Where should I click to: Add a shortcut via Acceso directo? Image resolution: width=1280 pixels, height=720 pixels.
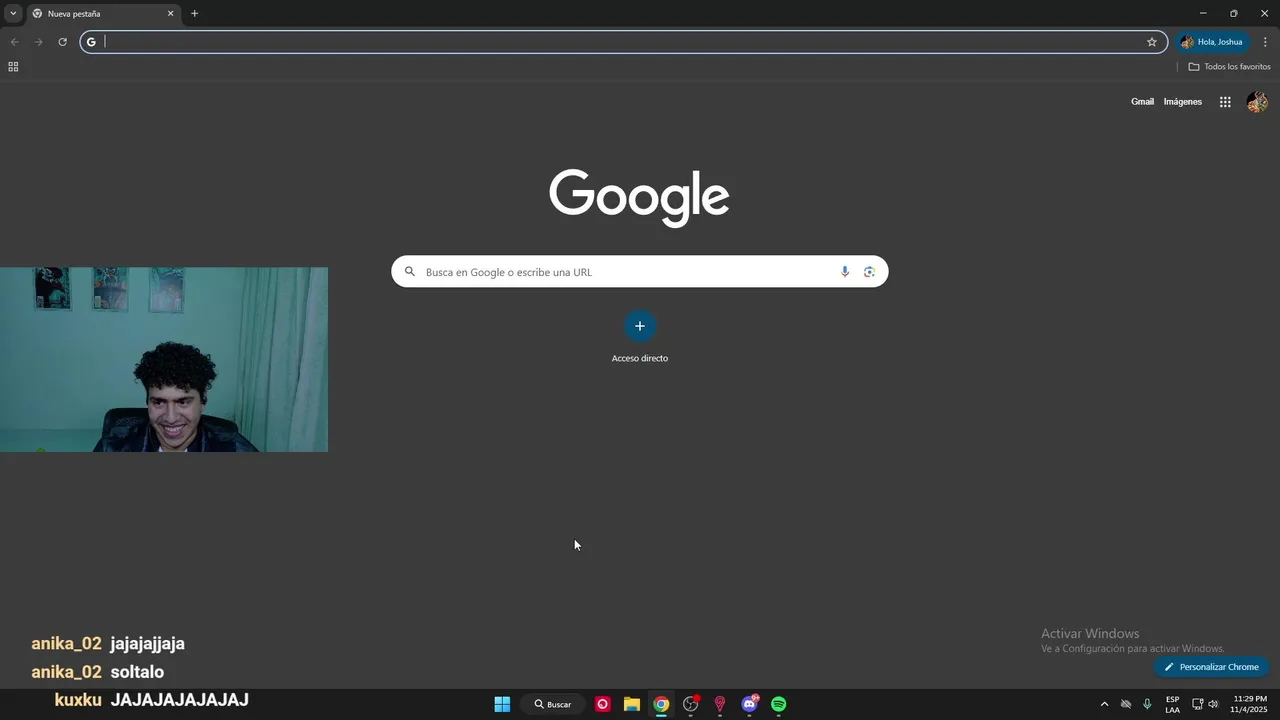pos(640,337)
